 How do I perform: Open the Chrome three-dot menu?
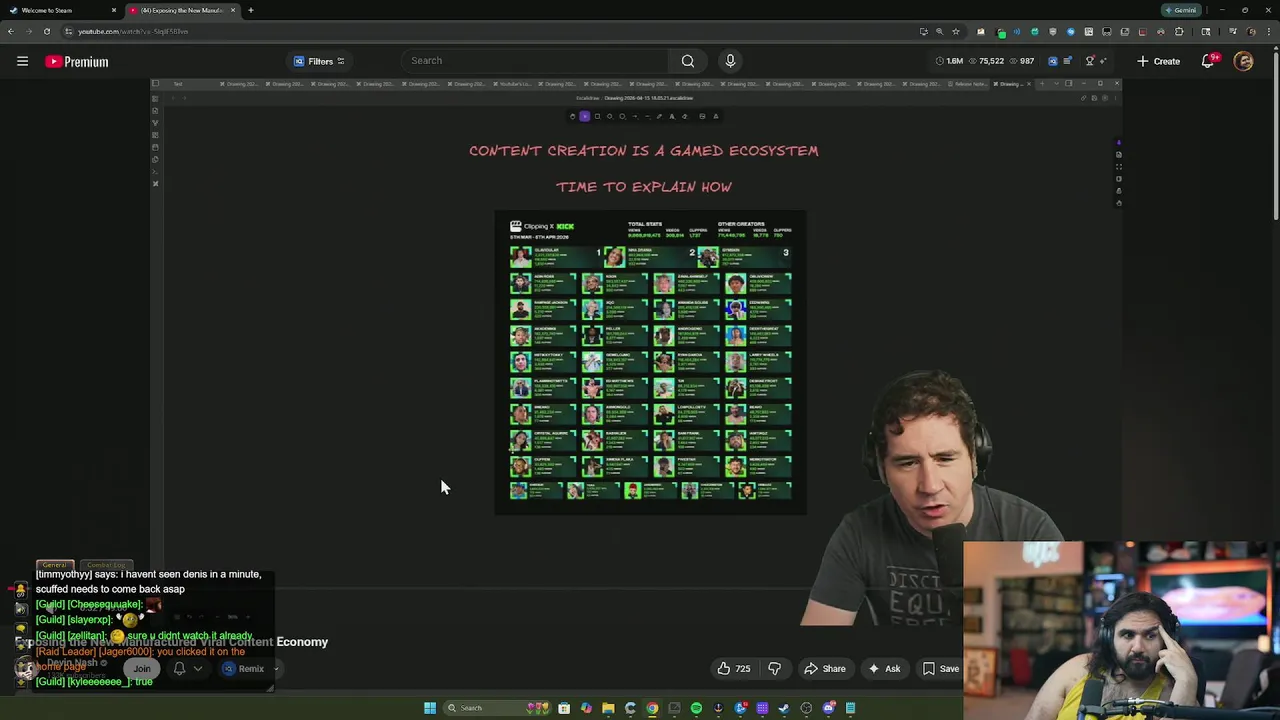(x=1269, y=31)
